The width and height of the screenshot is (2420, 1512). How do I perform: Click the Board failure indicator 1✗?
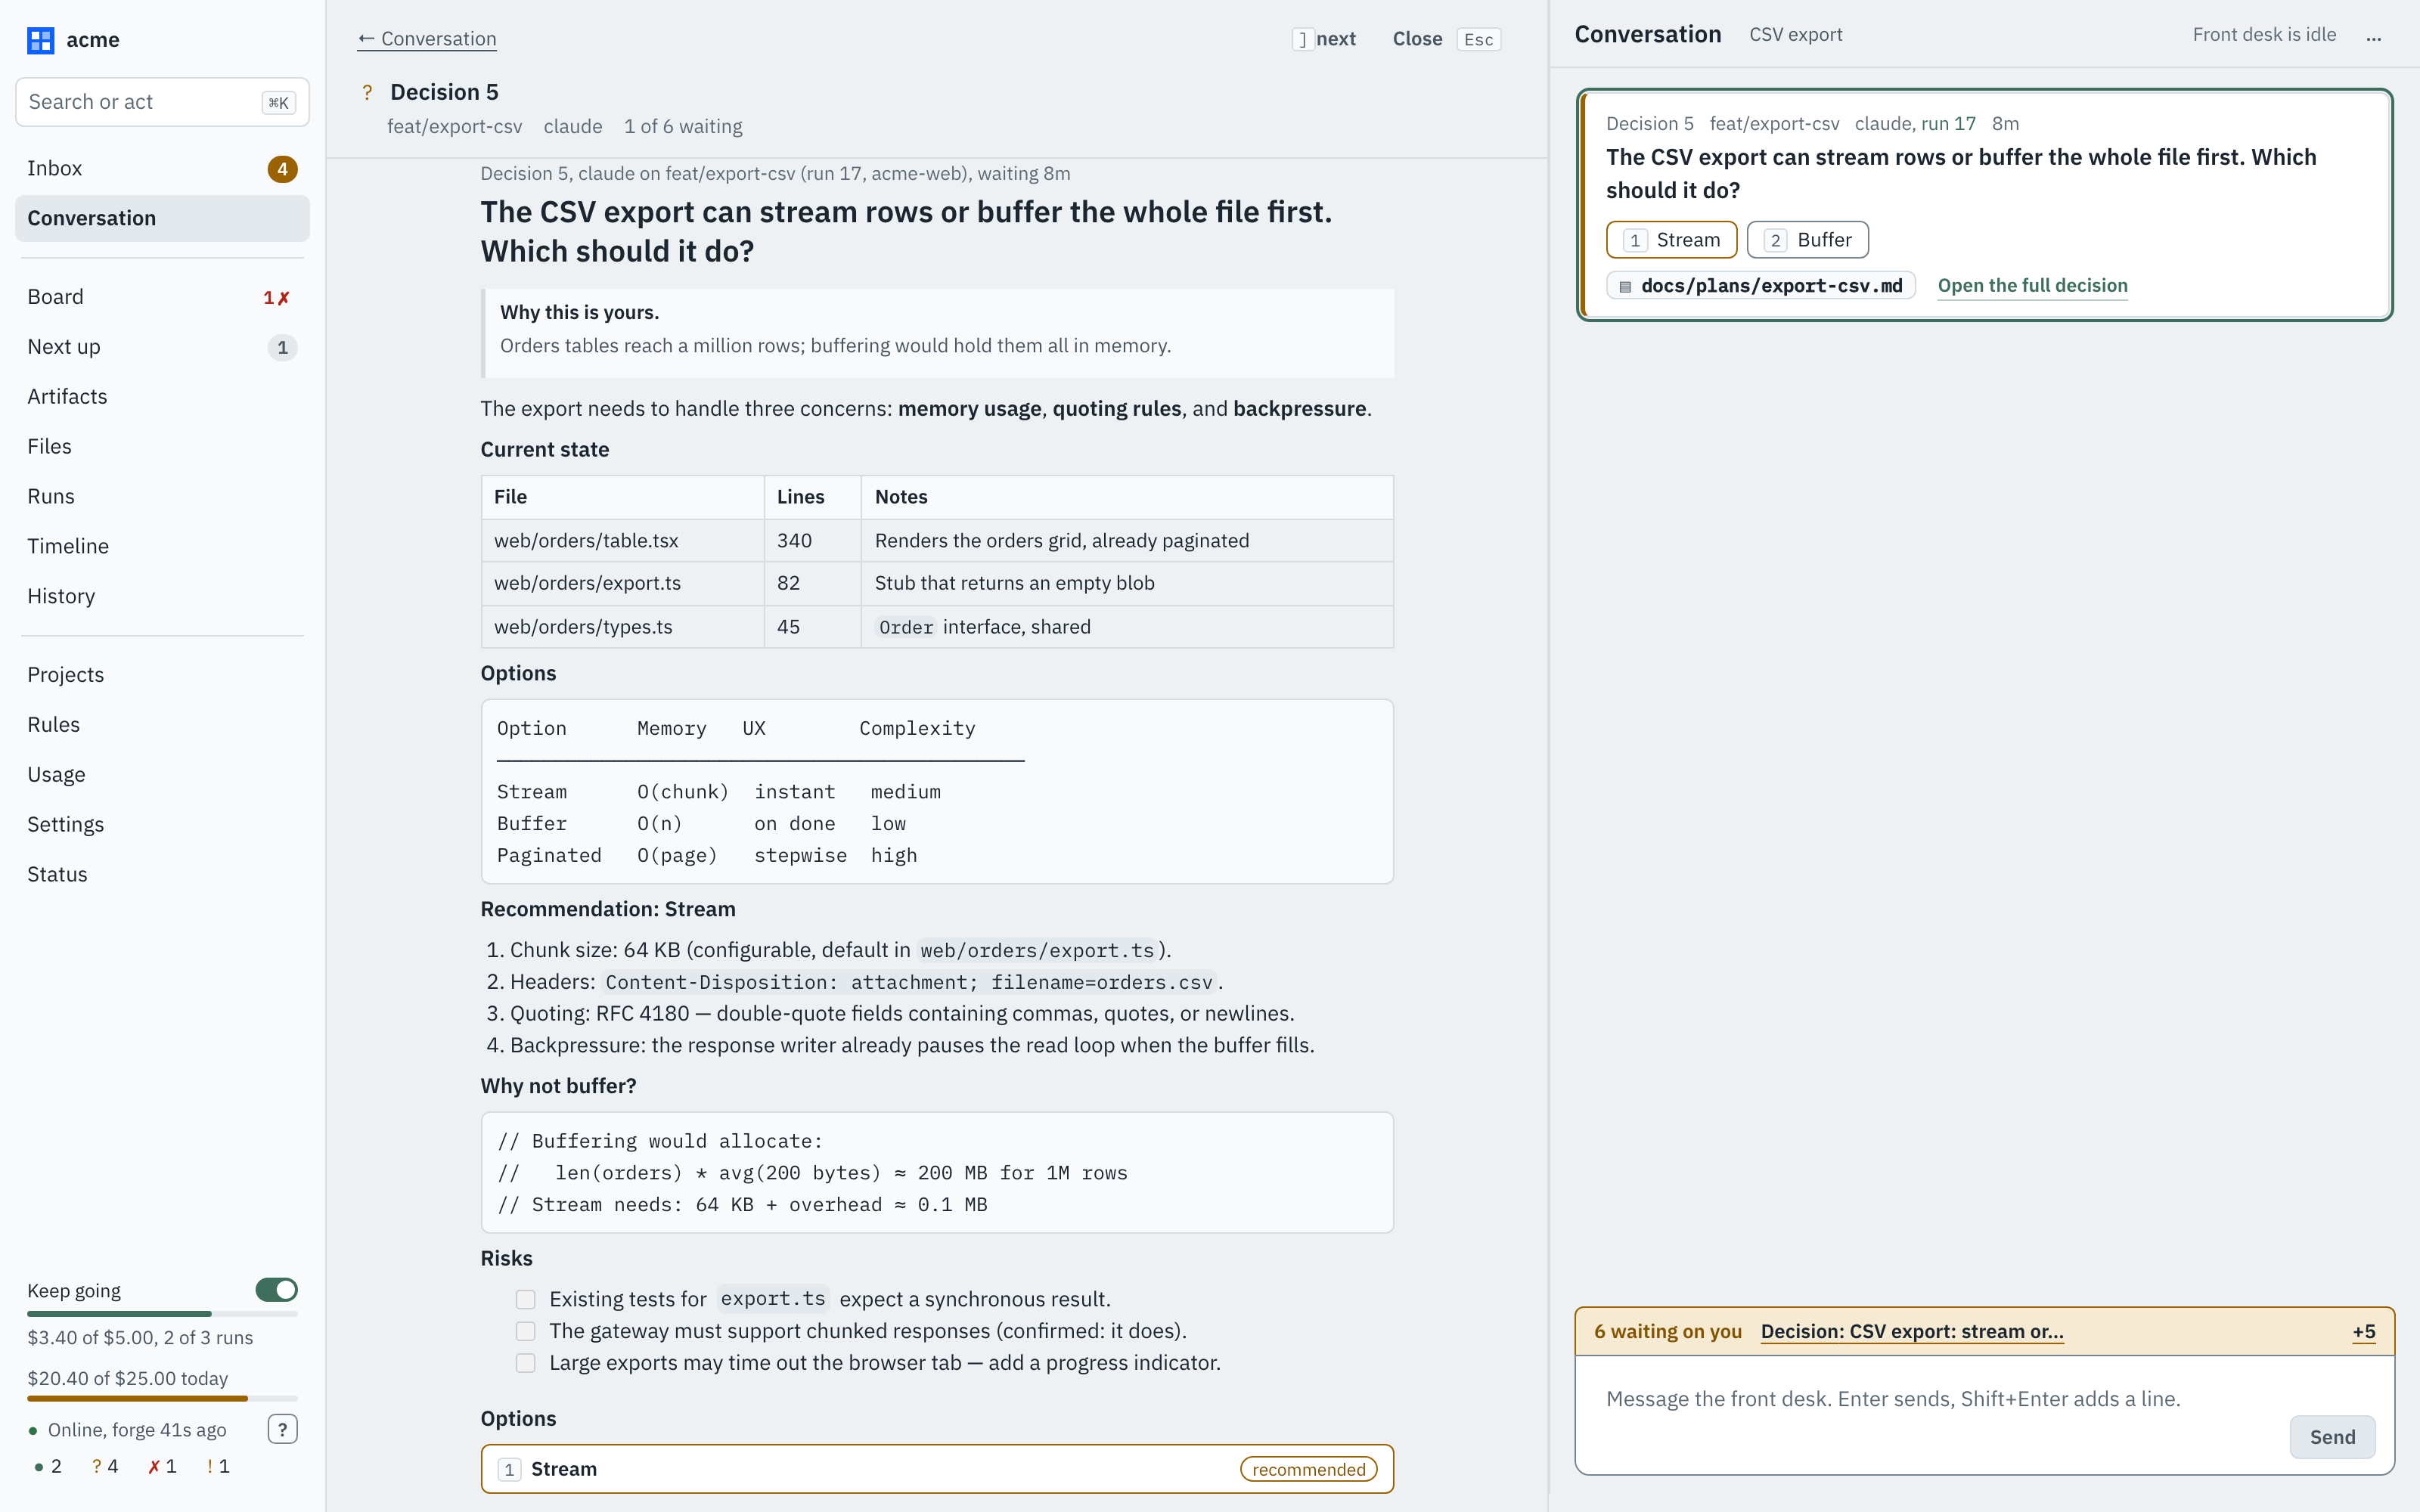click(x=276, y=298)
